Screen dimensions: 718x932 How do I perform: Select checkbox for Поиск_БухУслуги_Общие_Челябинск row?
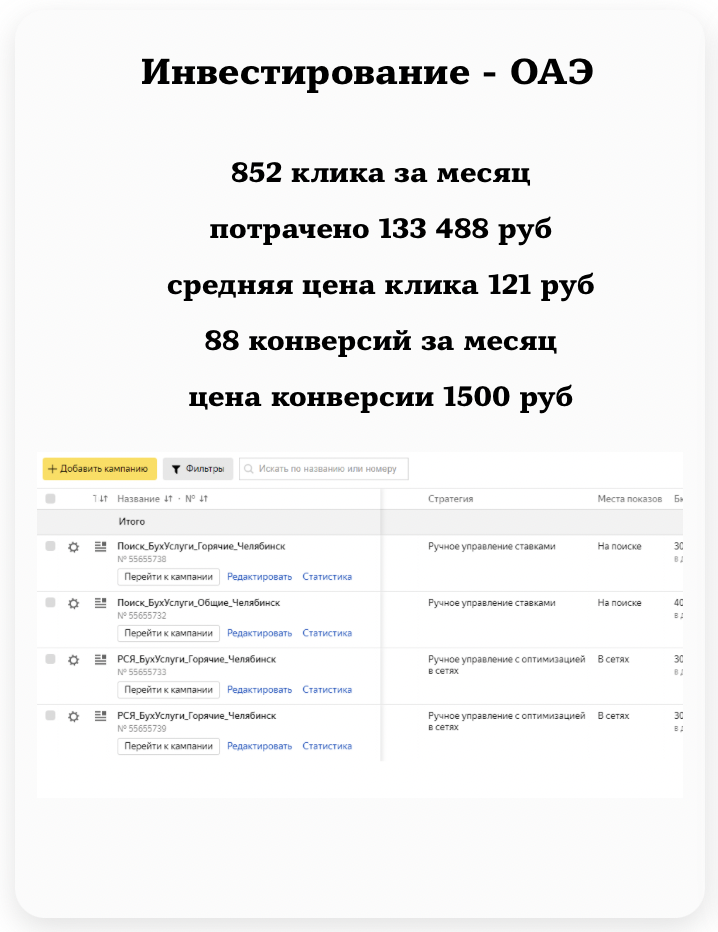point(50,603)
